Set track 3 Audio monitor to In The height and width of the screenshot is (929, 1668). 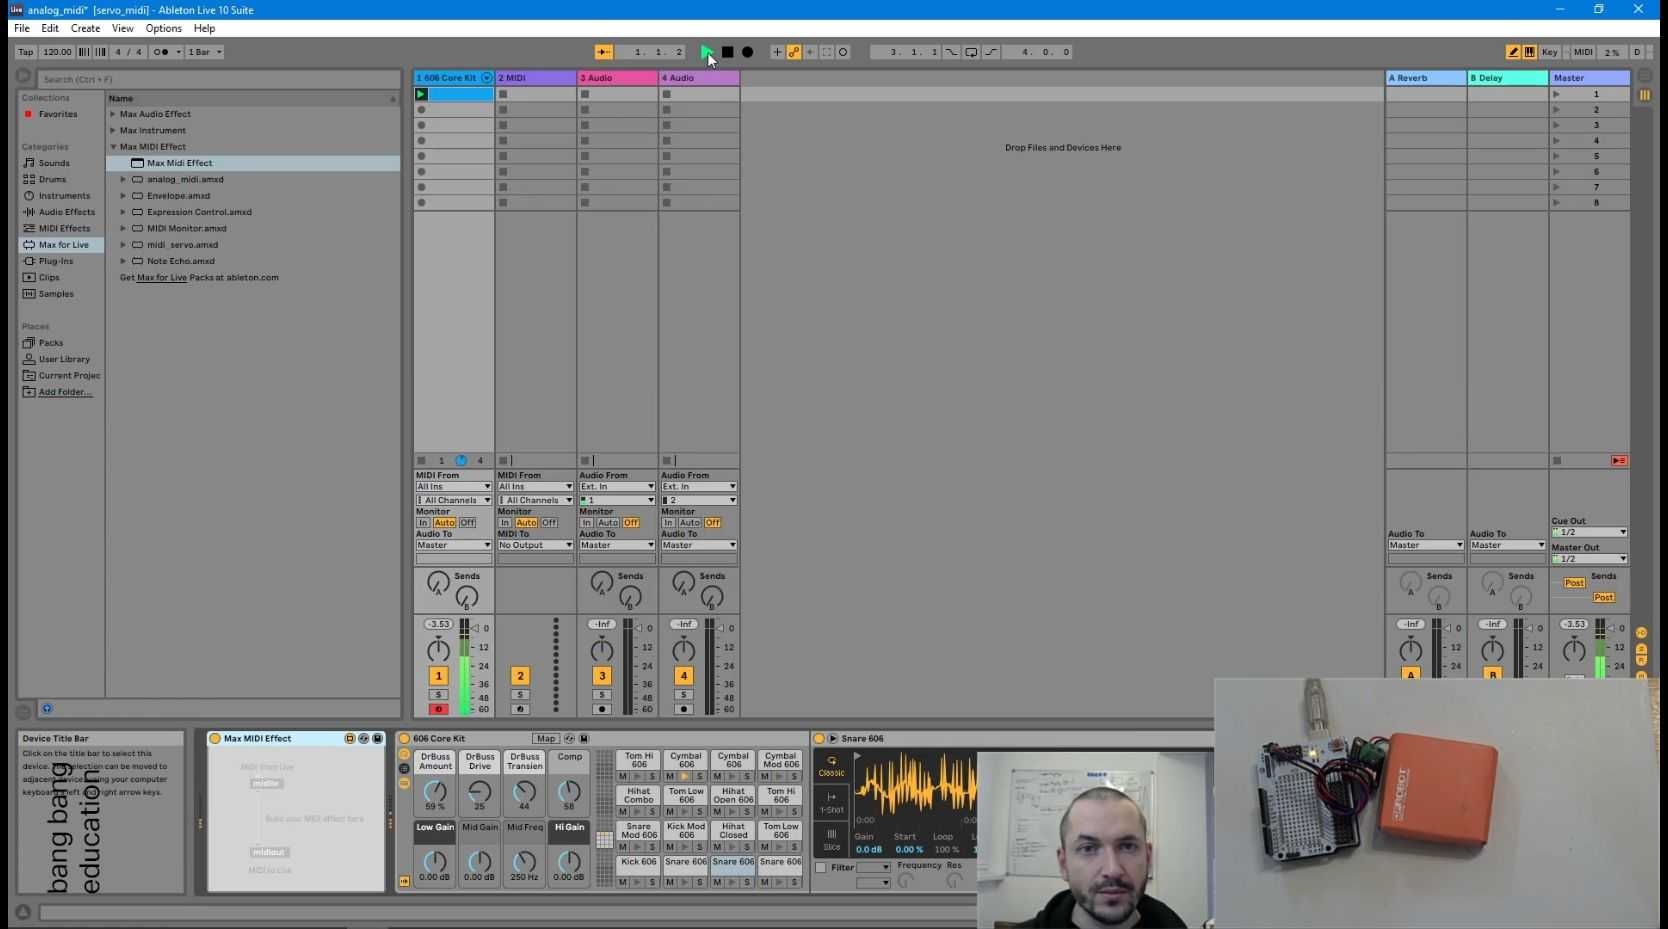pos(587,523)
